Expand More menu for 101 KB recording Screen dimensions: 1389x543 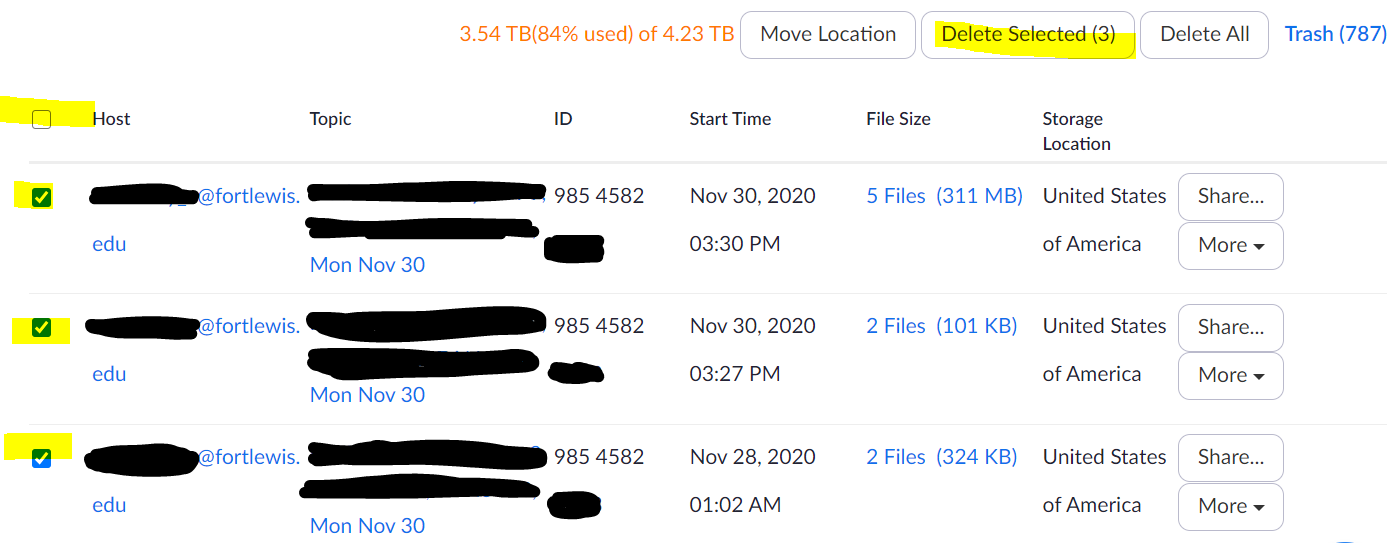point(1230,376)
